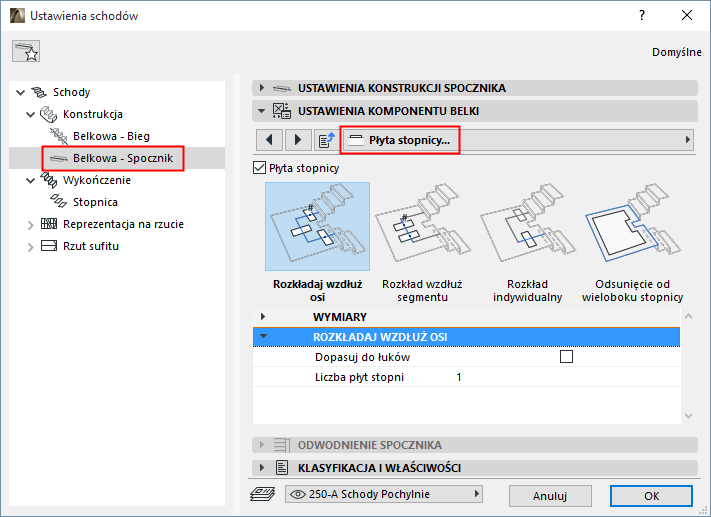The image size is (711, 517).
Task: Toggle layer visibility eye for 250-A Schody Pochylnie
Action: point(297,494)
